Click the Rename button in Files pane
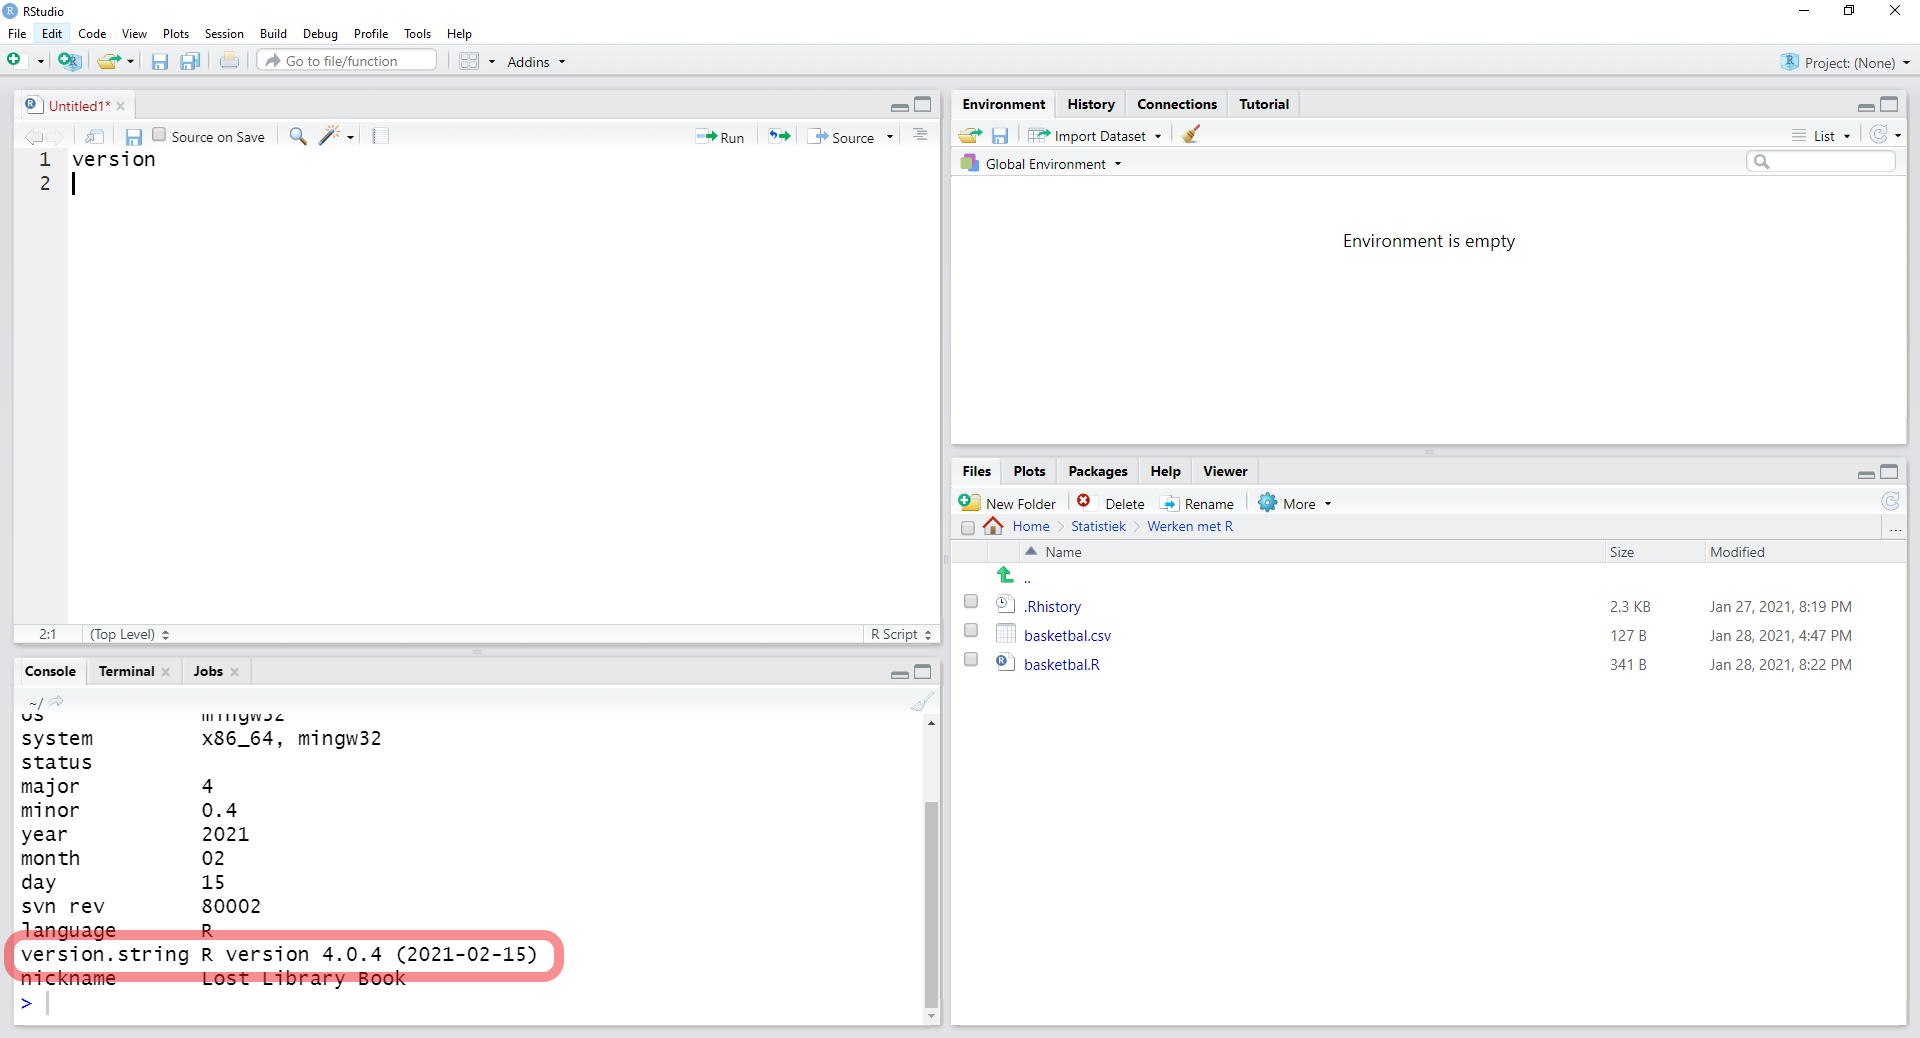Image resolution: width=1920 pixels, height=1038 pixels. point(1197,503)
